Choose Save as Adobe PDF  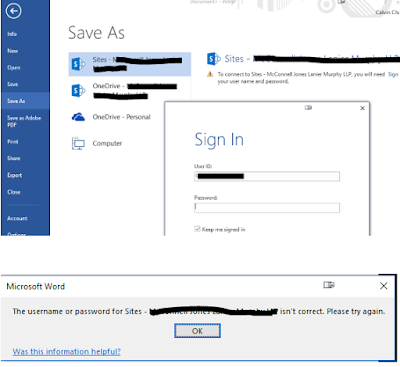24,121
